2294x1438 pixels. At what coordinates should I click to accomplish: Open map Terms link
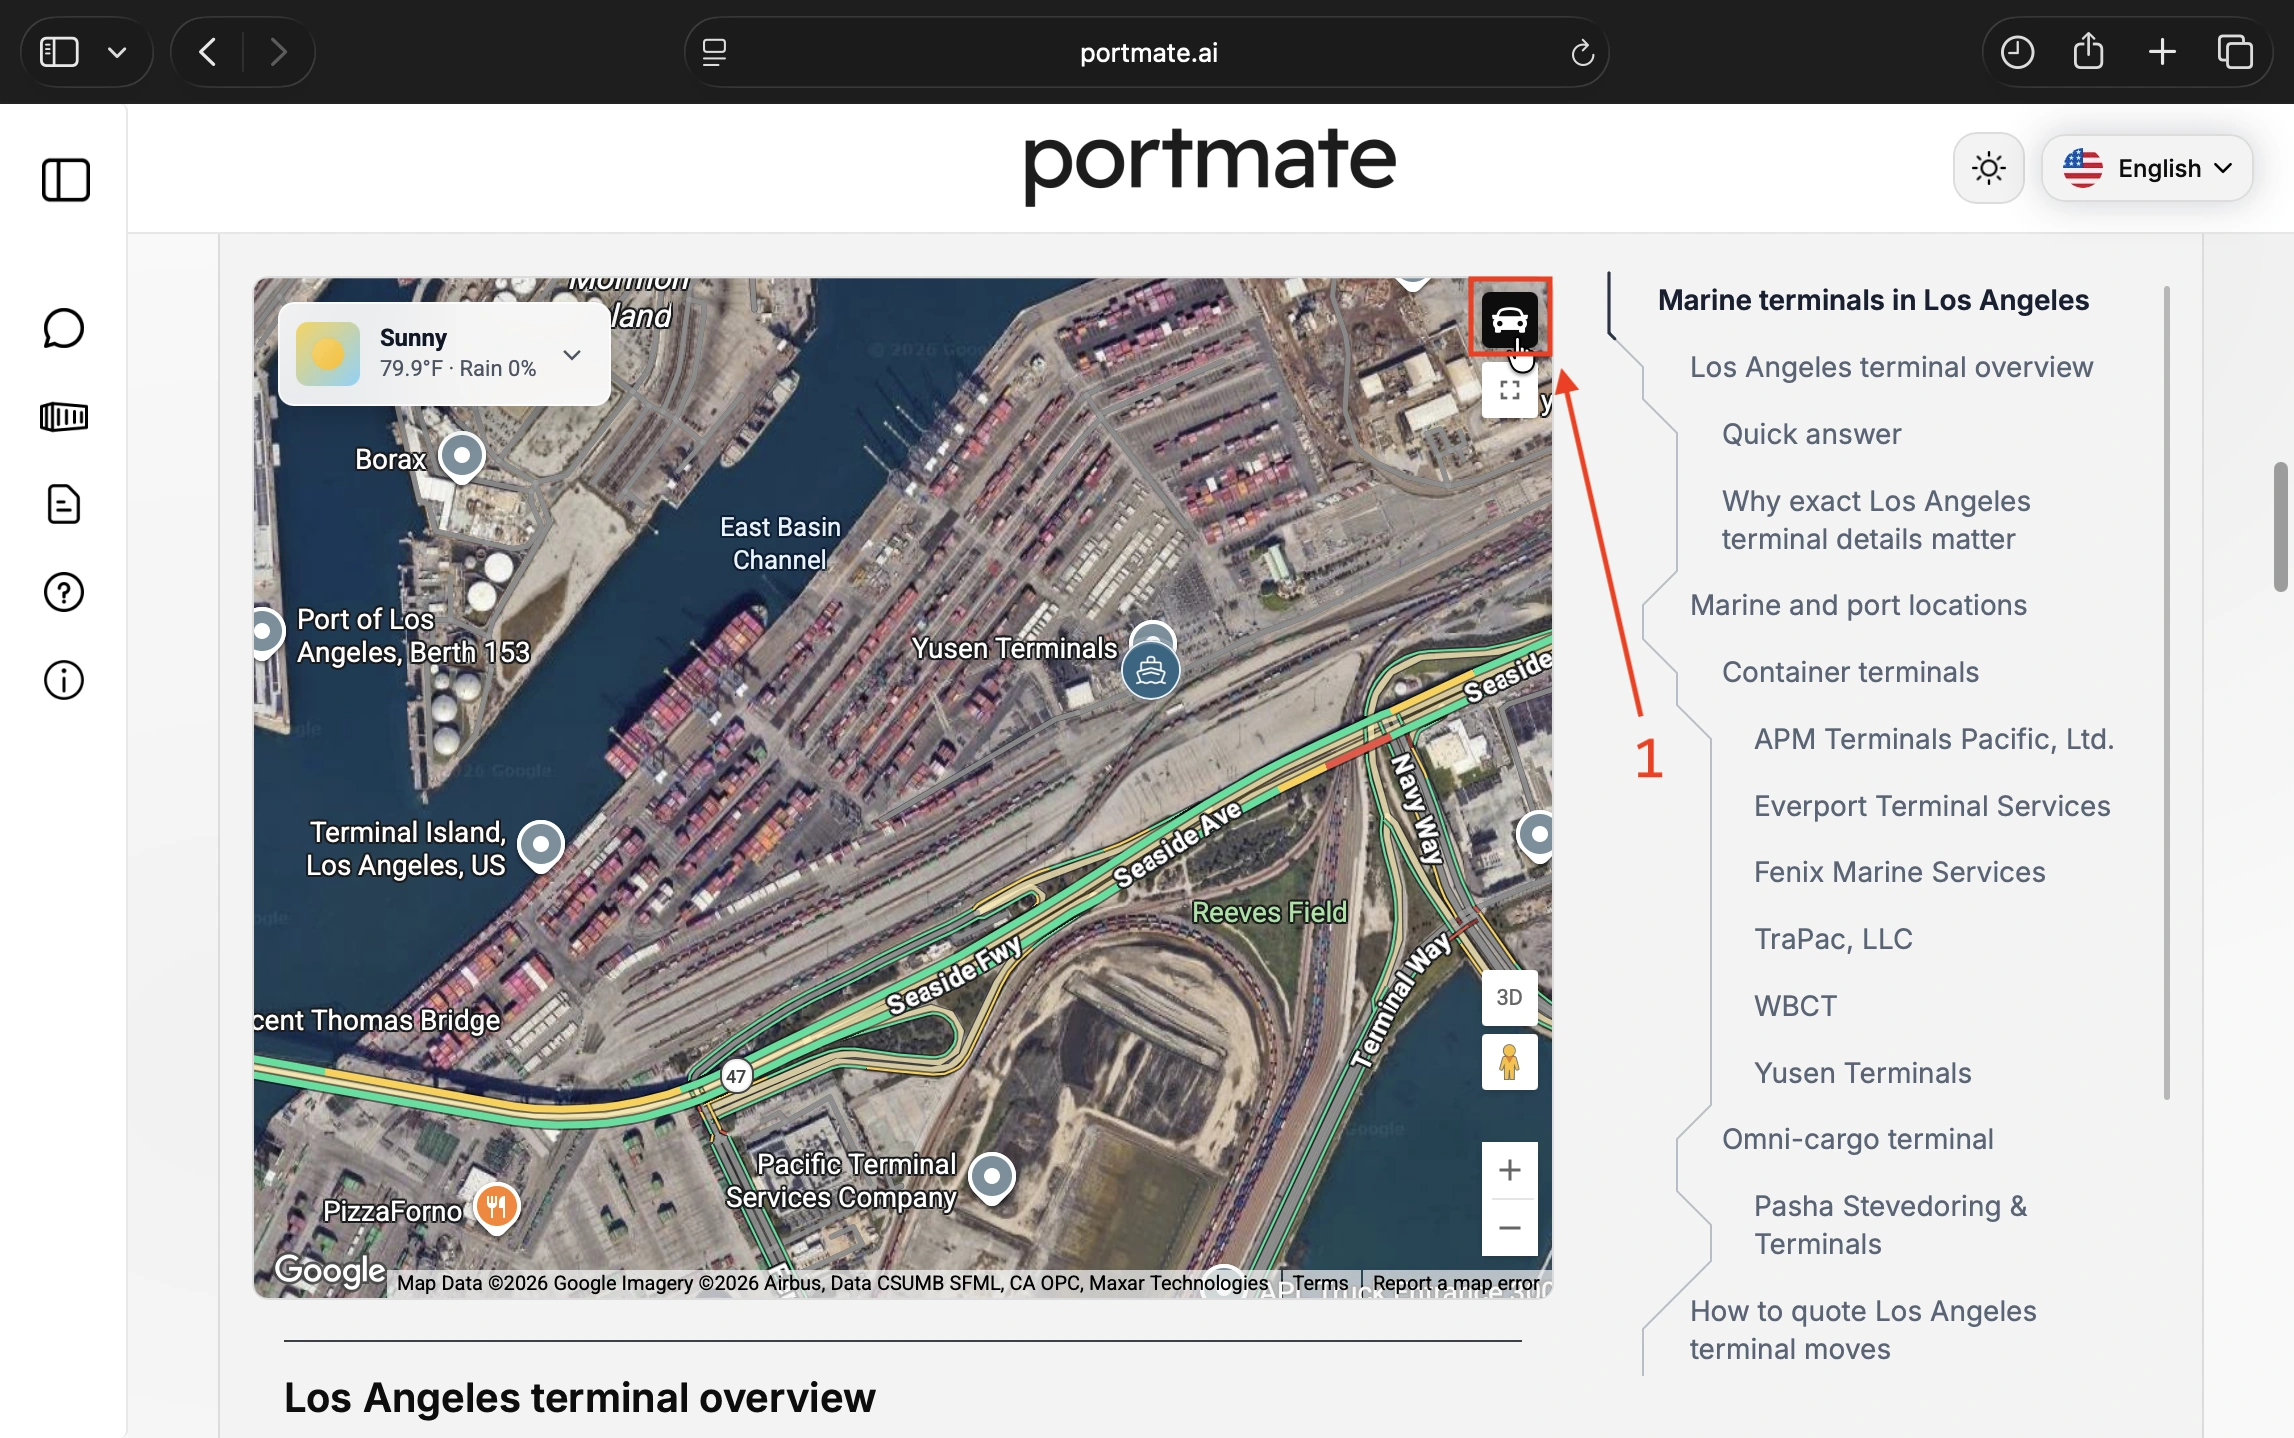1320,1283
